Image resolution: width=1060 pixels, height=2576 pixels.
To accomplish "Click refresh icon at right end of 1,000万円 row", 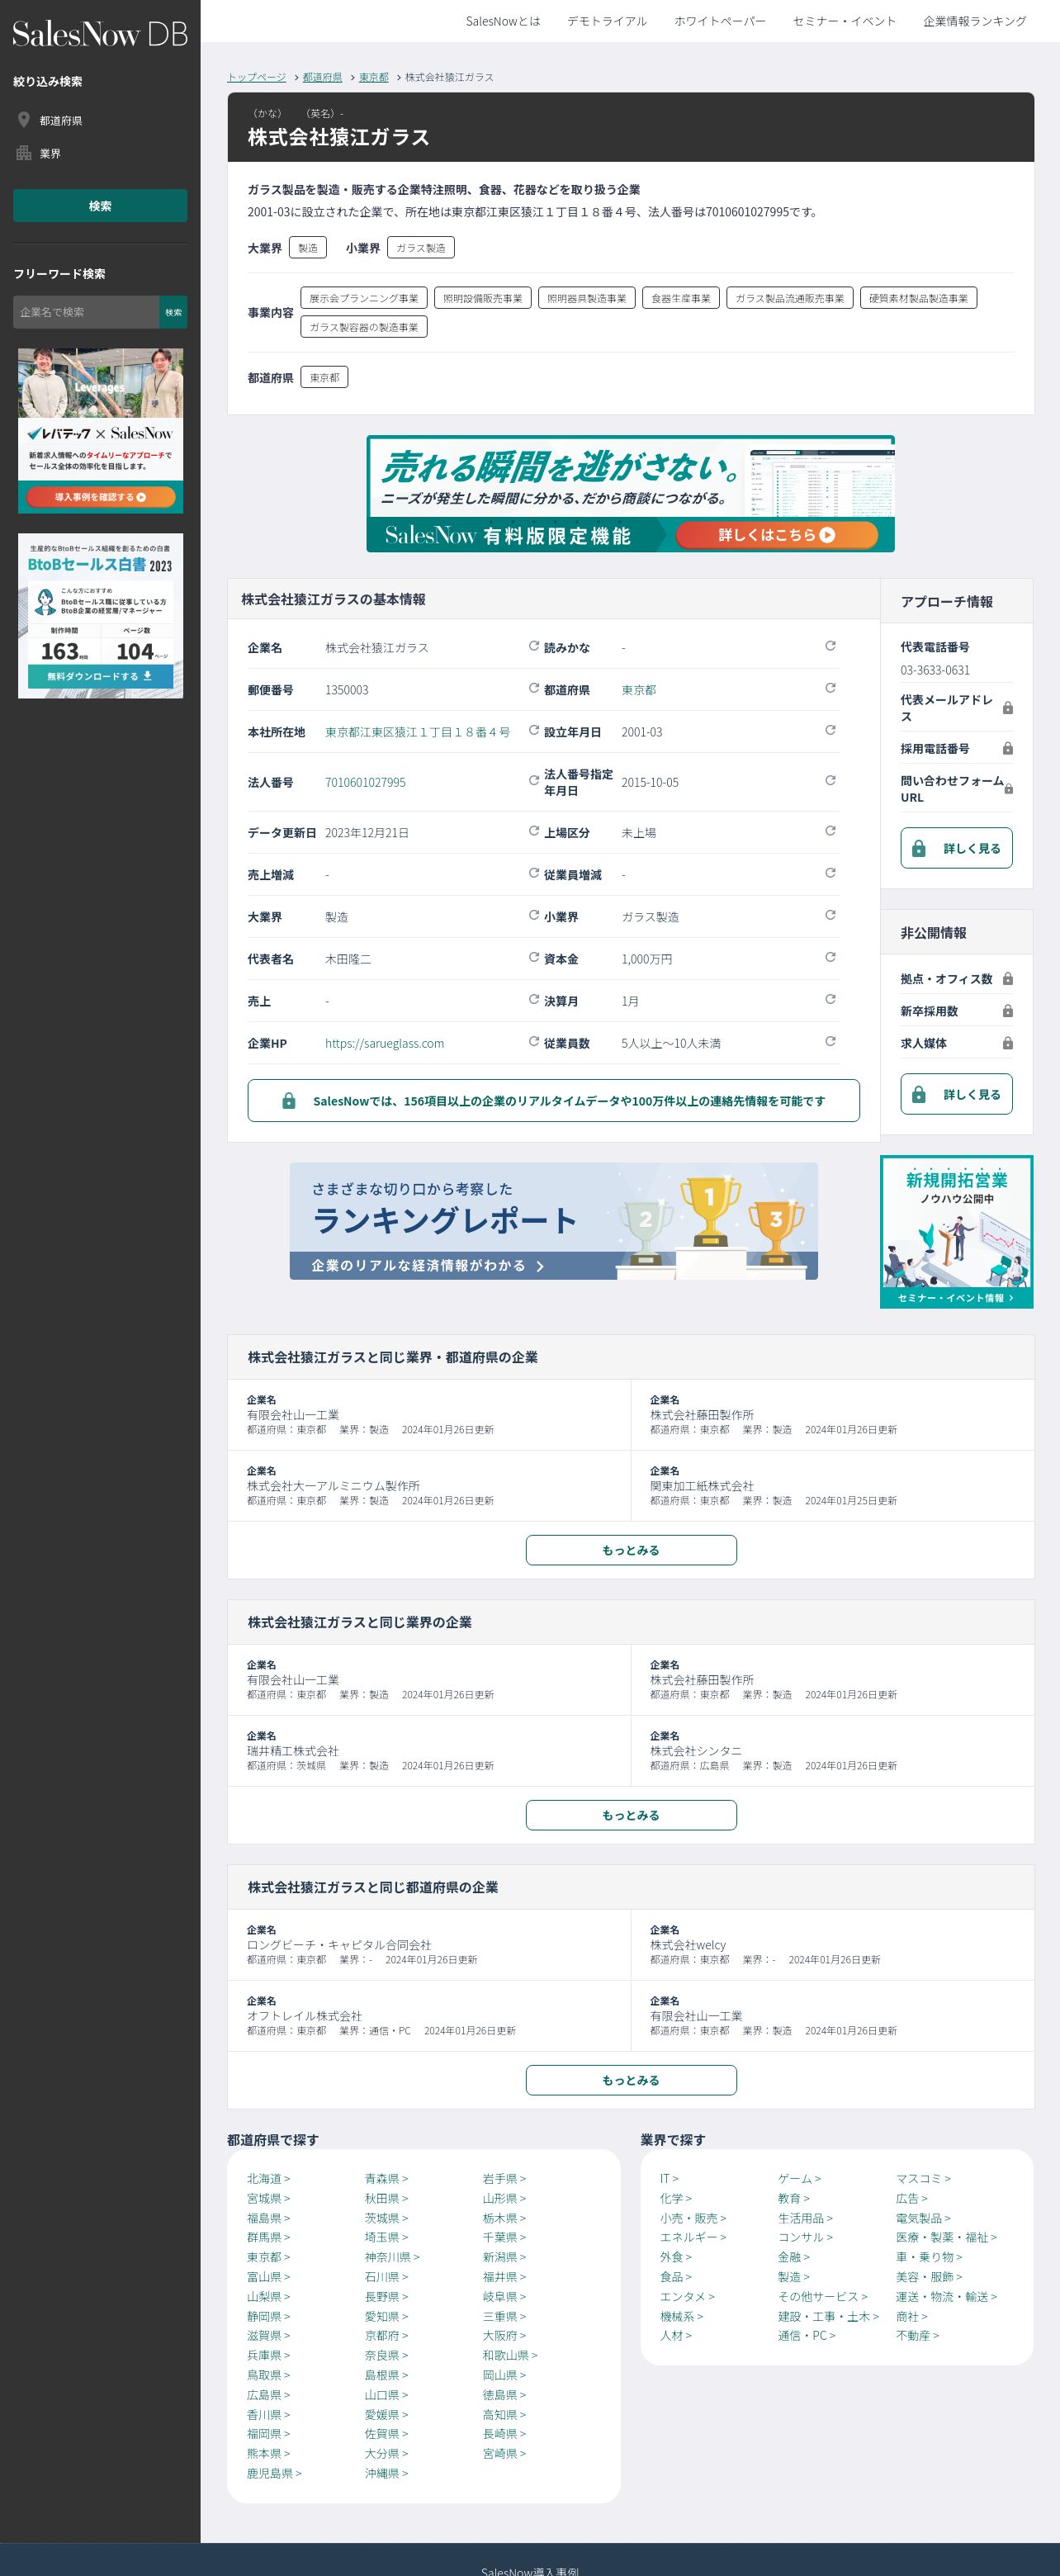I will point(830,957).
